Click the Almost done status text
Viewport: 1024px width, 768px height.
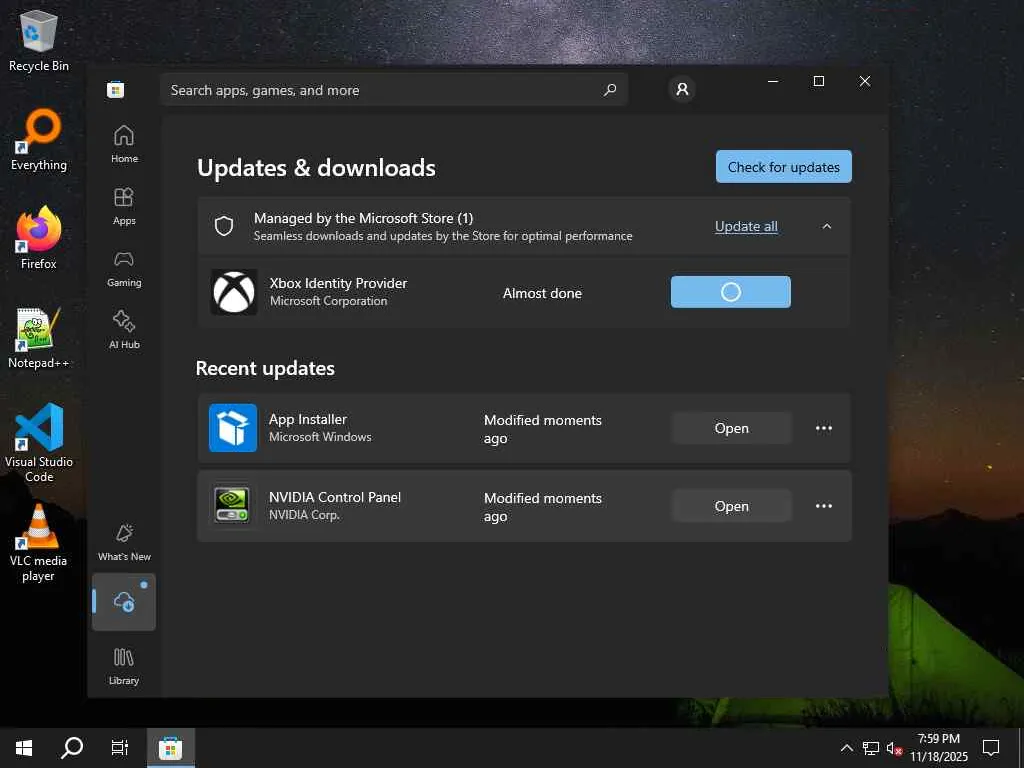(x=542, y=293)
